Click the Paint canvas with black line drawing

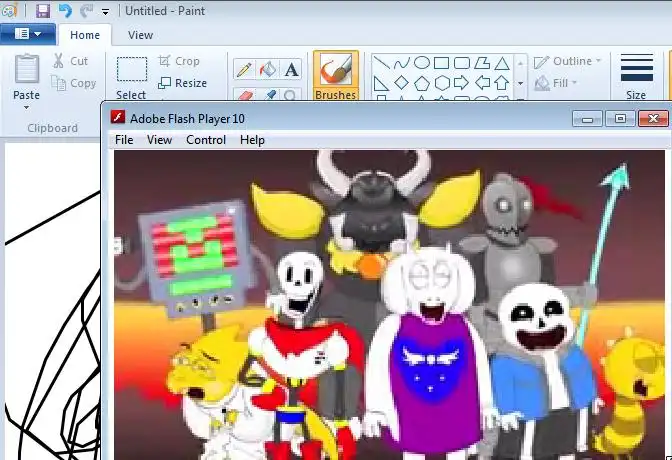[x=52, y=300]
